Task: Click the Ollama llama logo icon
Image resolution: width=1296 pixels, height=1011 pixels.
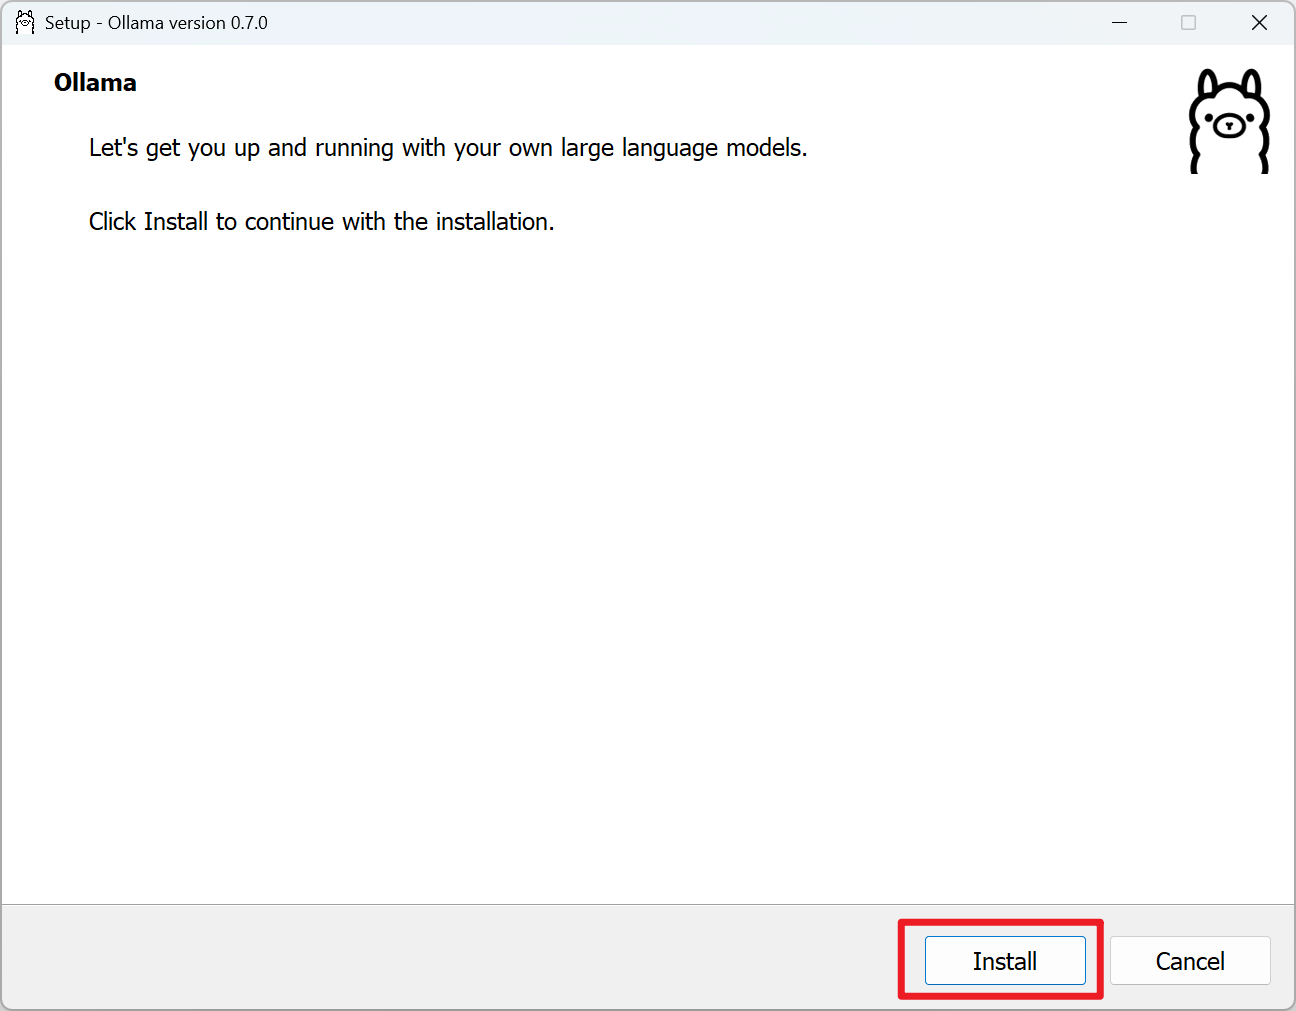Action: click(1228, 120)
